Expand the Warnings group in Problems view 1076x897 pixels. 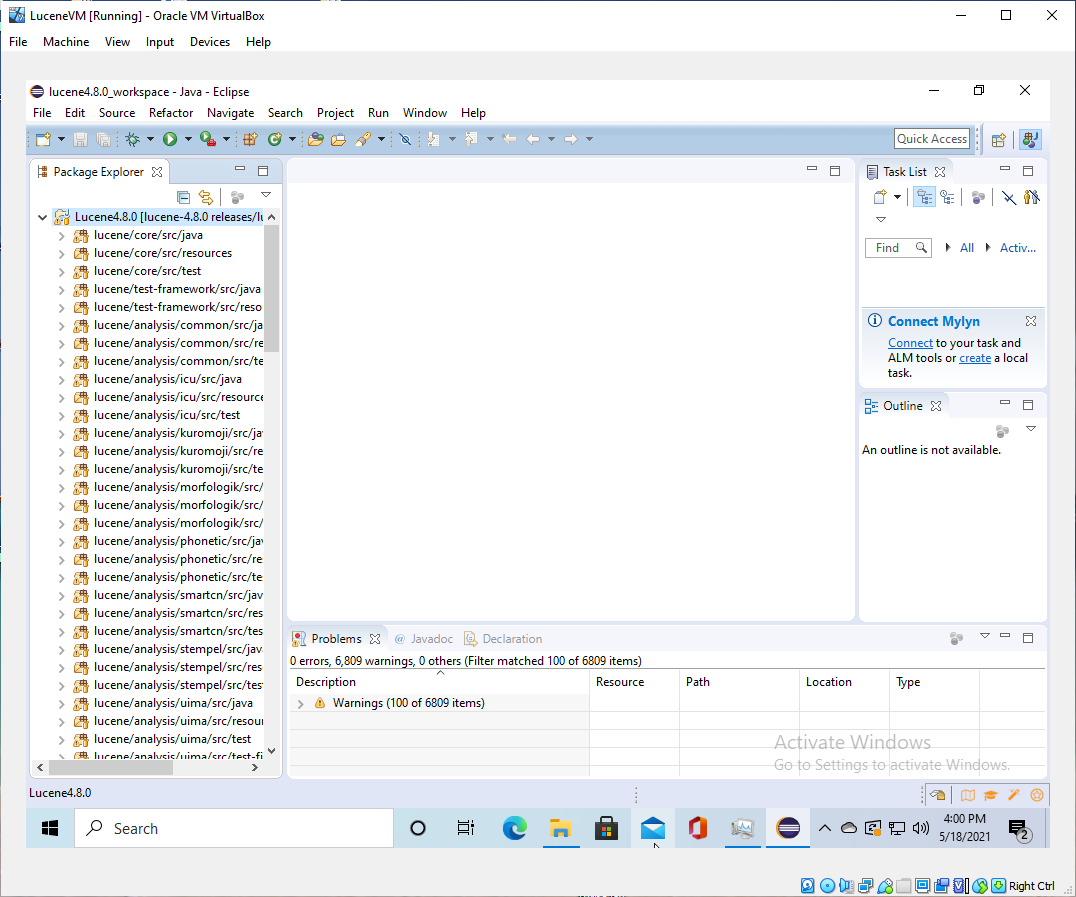pyautogui.click(x=301, y=704)
